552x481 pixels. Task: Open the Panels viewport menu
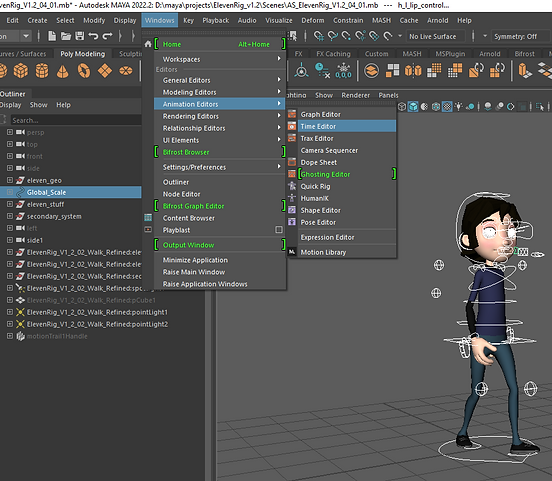click(x=388, y=95)
